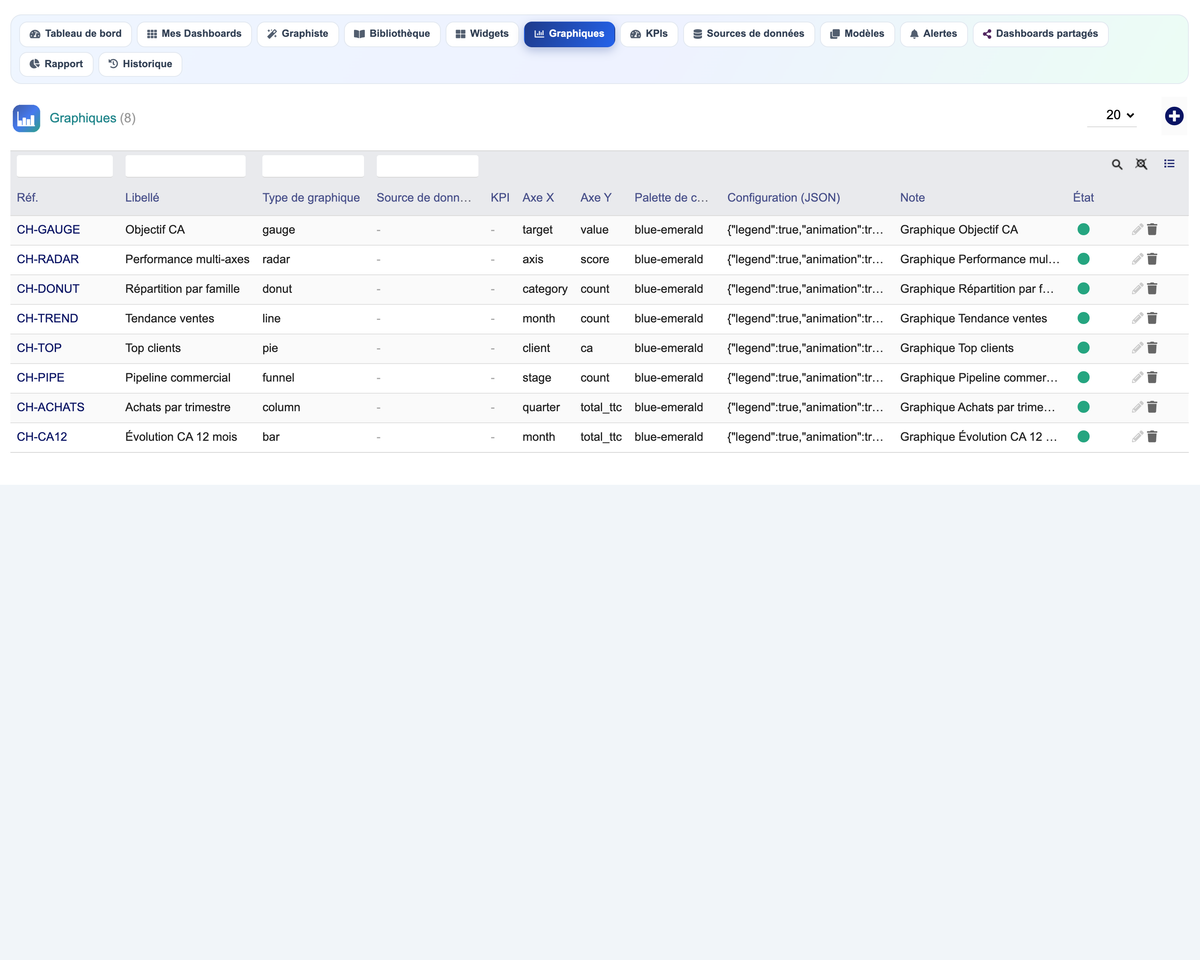Click the clear search filters icon
This screenshot has width=1200, height=960.
[1141, 164]
